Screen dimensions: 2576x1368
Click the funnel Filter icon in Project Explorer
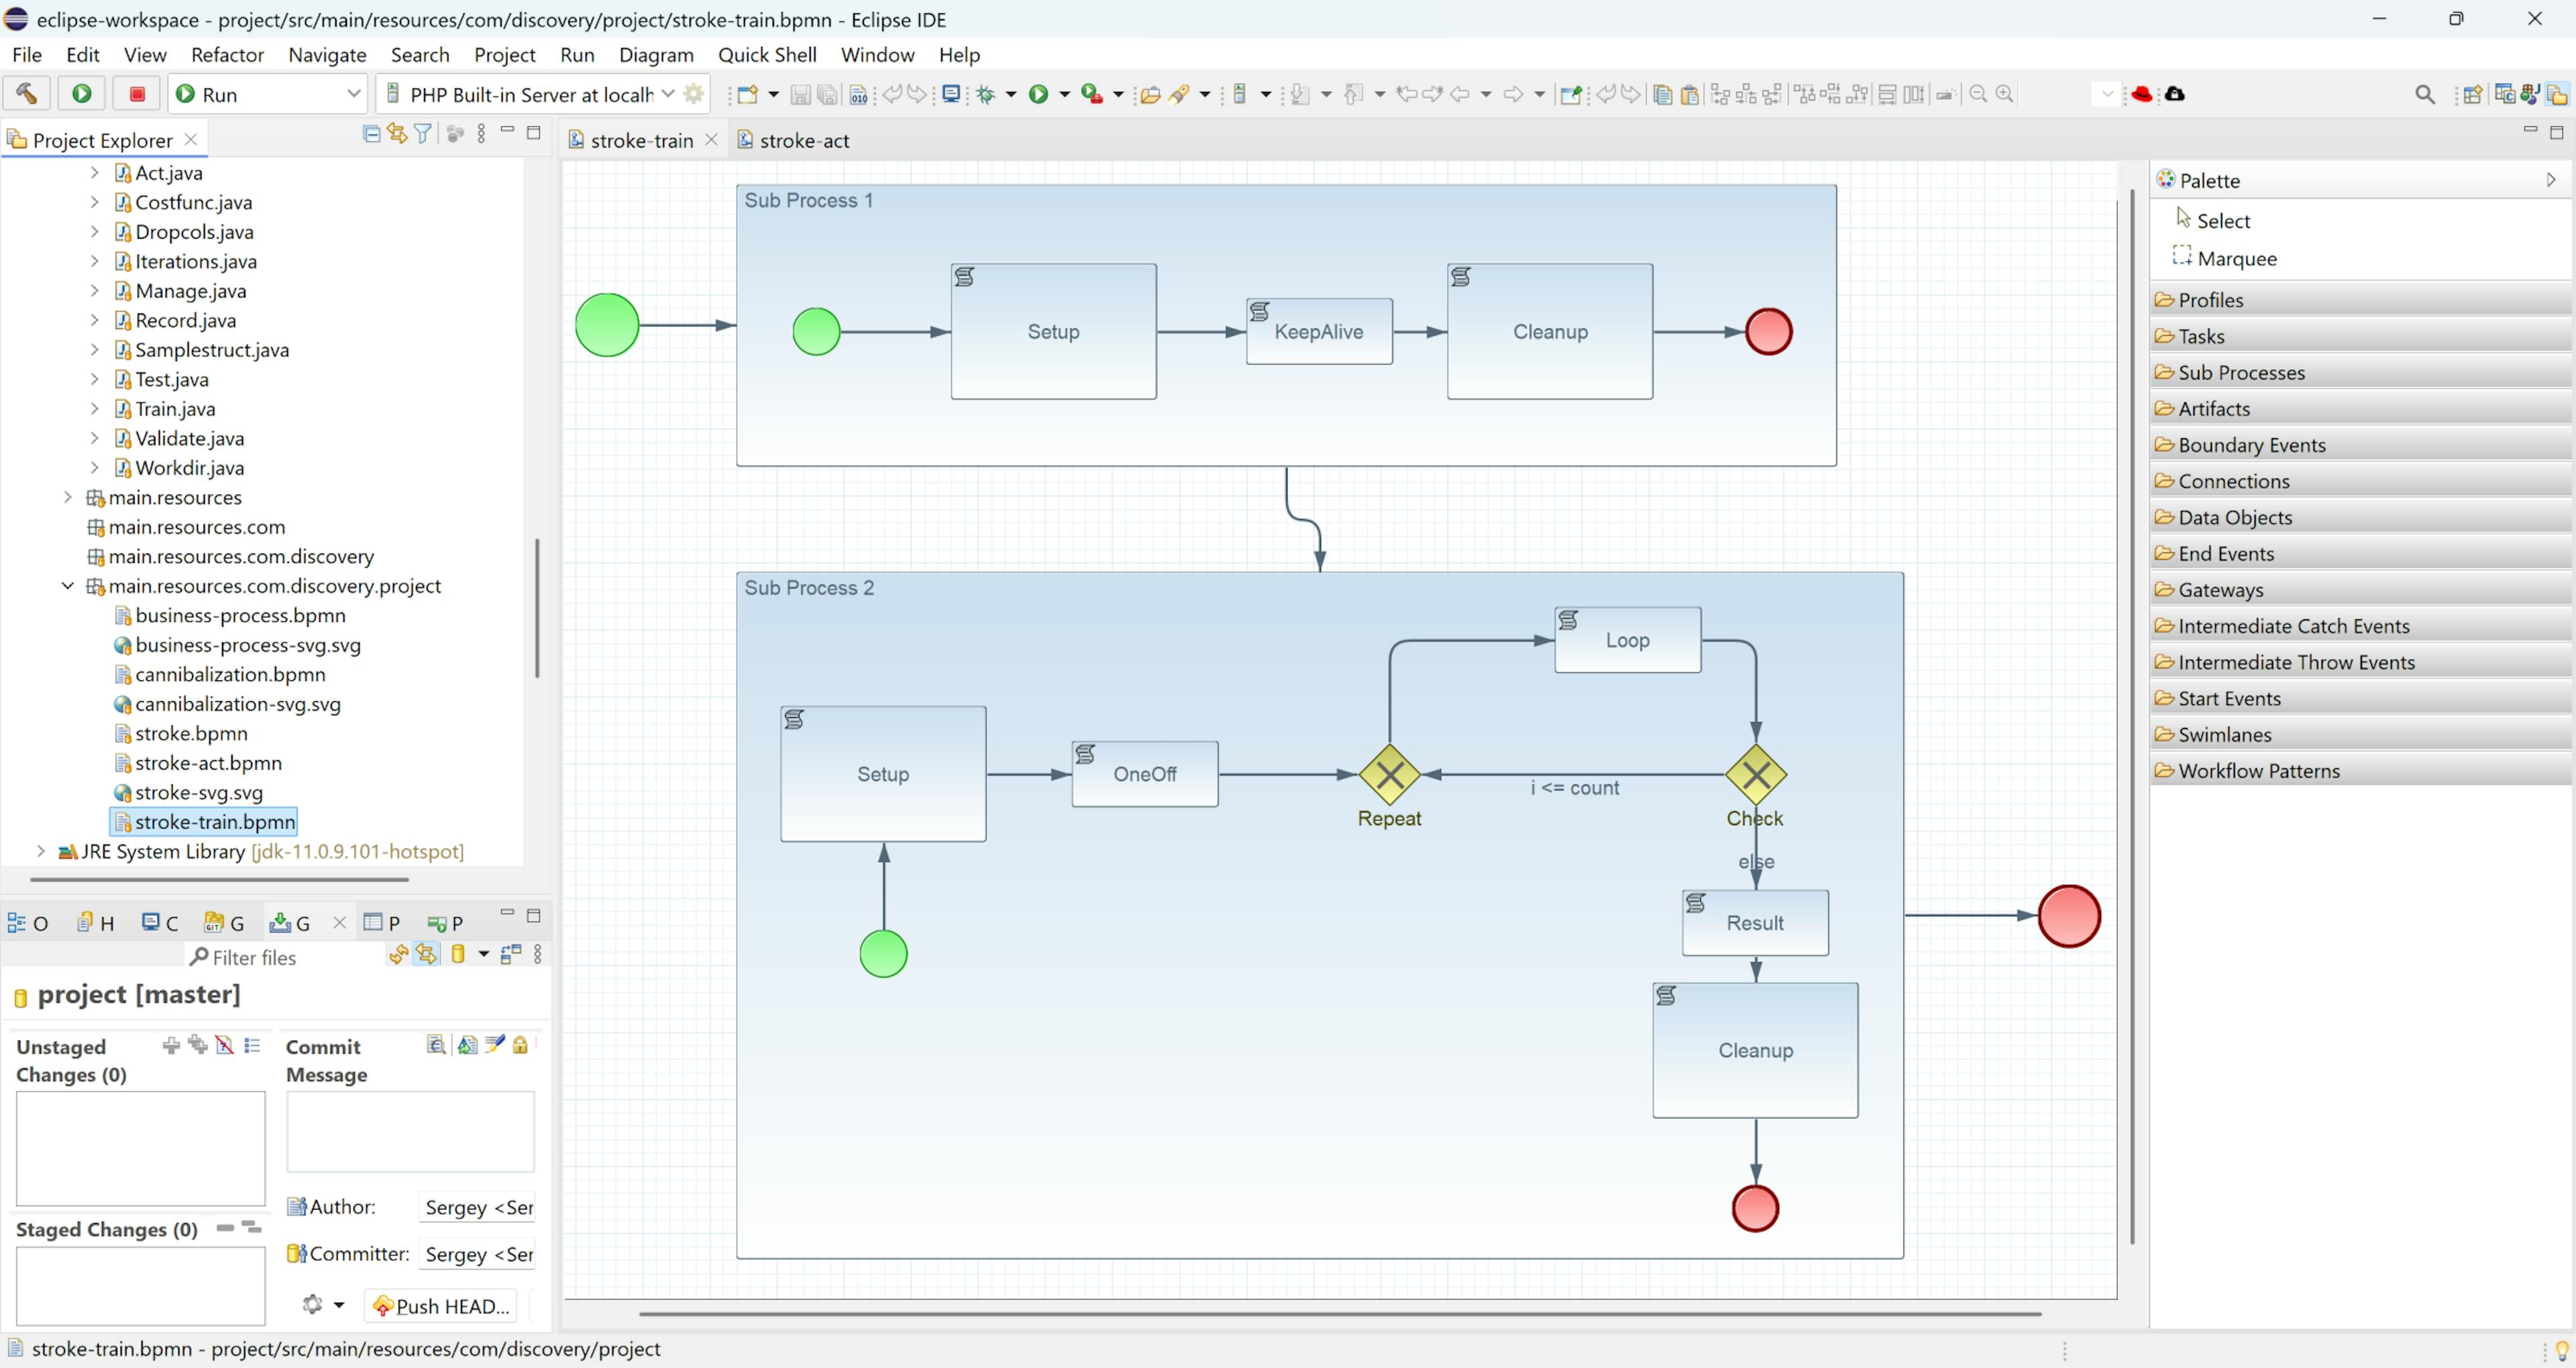coord(423,134)
